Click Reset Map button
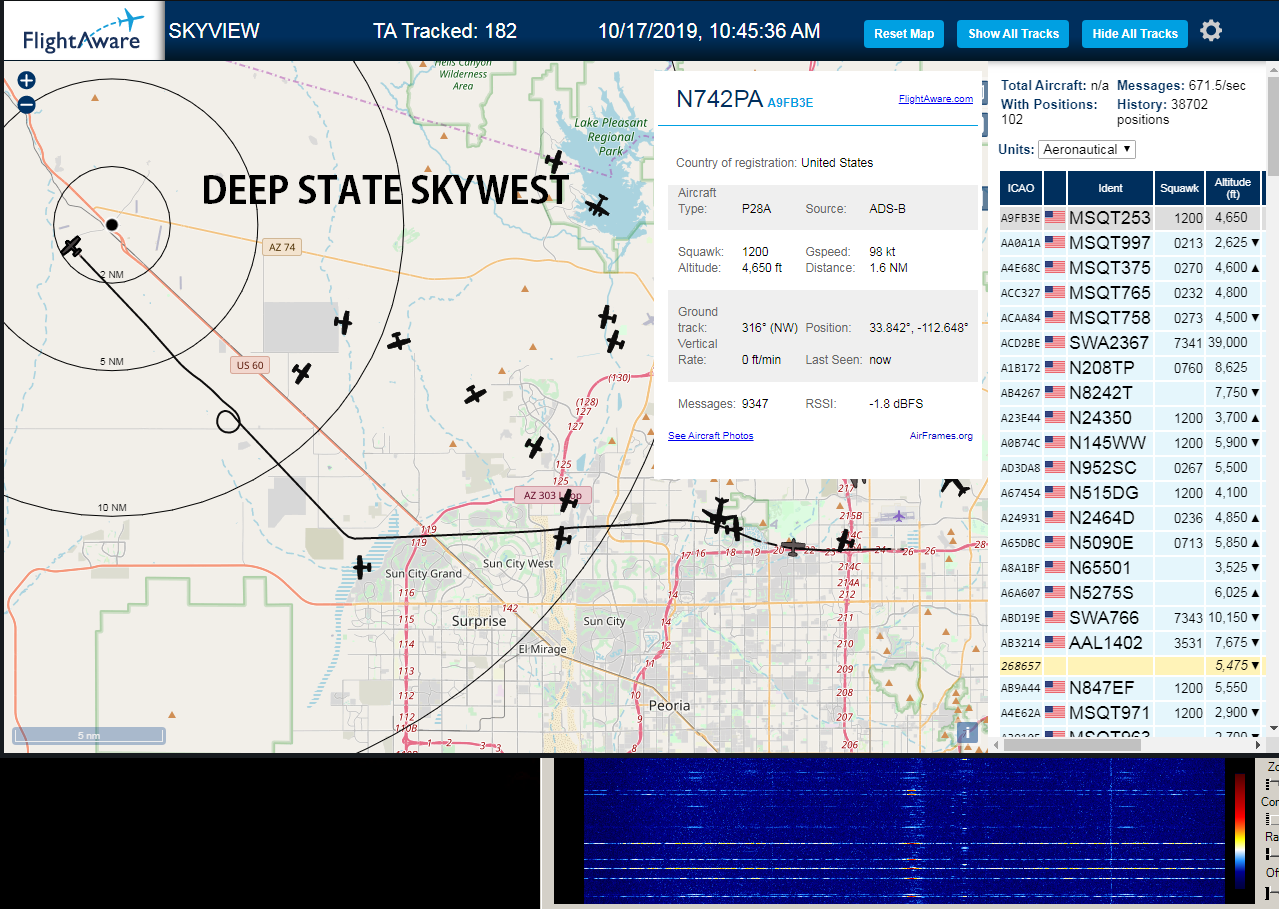Viewport: 1279px width, 909px height. pos(904,34)
